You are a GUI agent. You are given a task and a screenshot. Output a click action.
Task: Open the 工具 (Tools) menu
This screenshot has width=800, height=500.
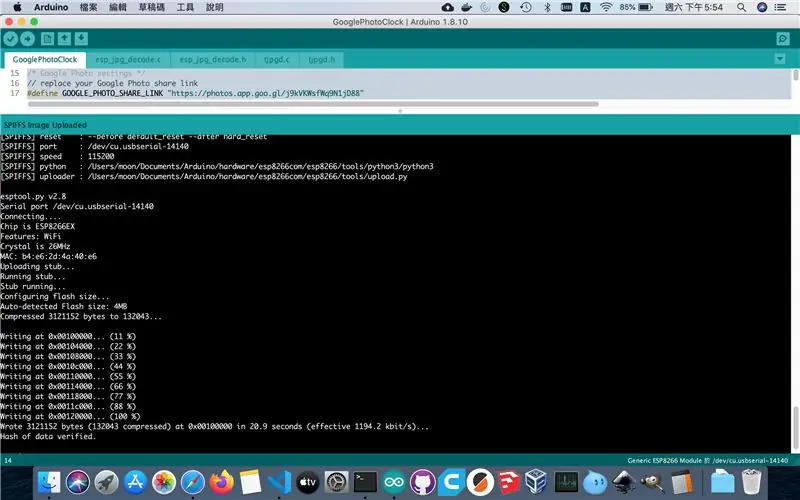point(185,7)
